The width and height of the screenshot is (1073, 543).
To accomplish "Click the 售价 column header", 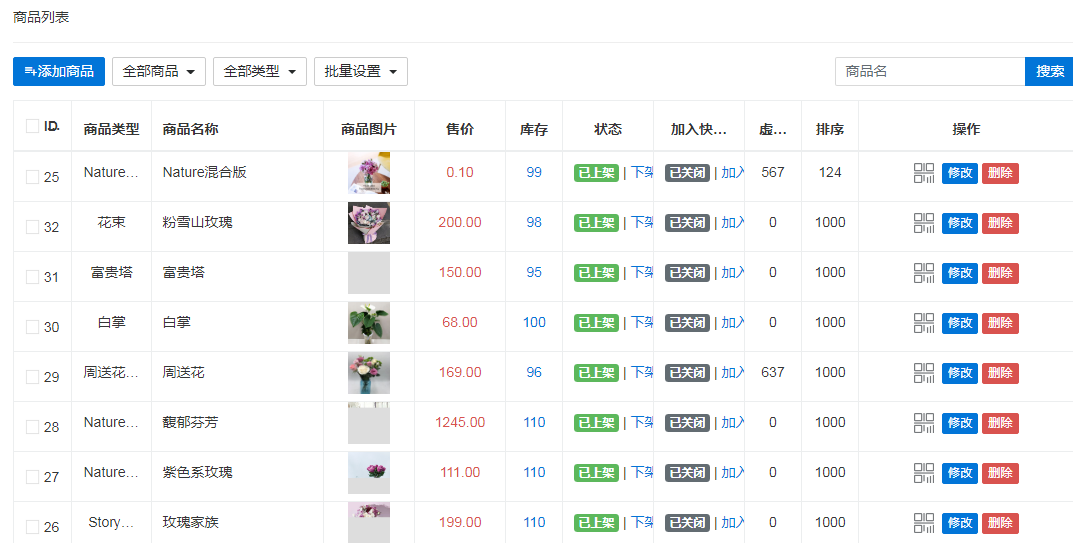I will coord(460,130).
